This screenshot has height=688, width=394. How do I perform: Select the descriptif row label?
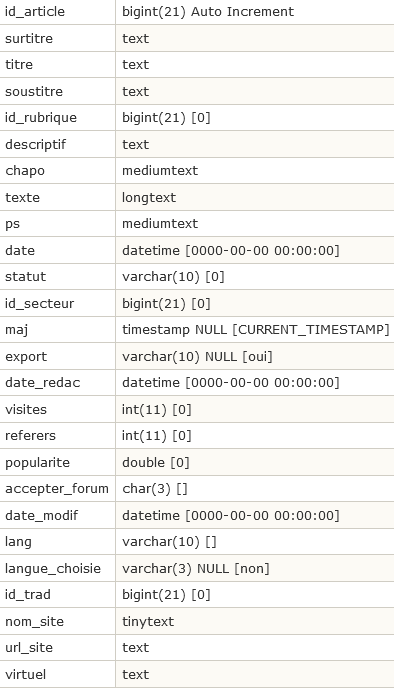pos(36,144)
